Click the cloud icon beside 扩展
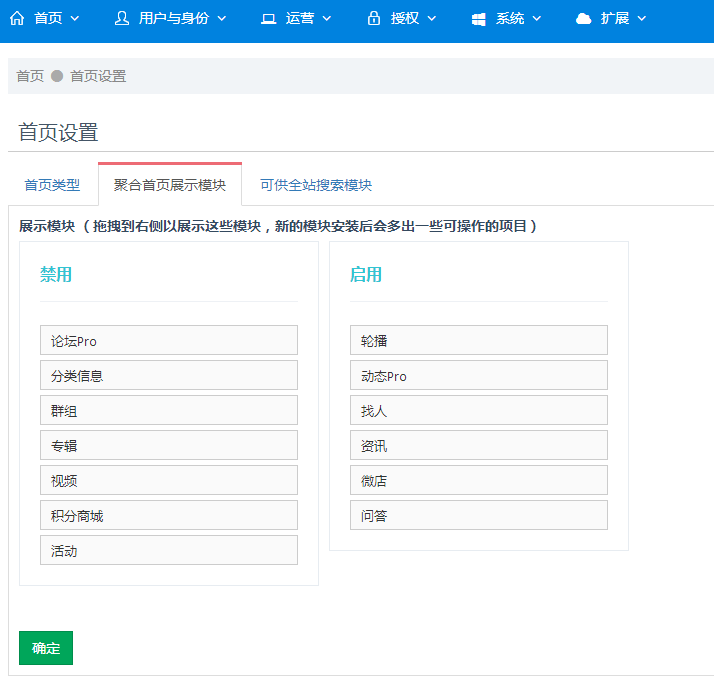 pos(583,19)
